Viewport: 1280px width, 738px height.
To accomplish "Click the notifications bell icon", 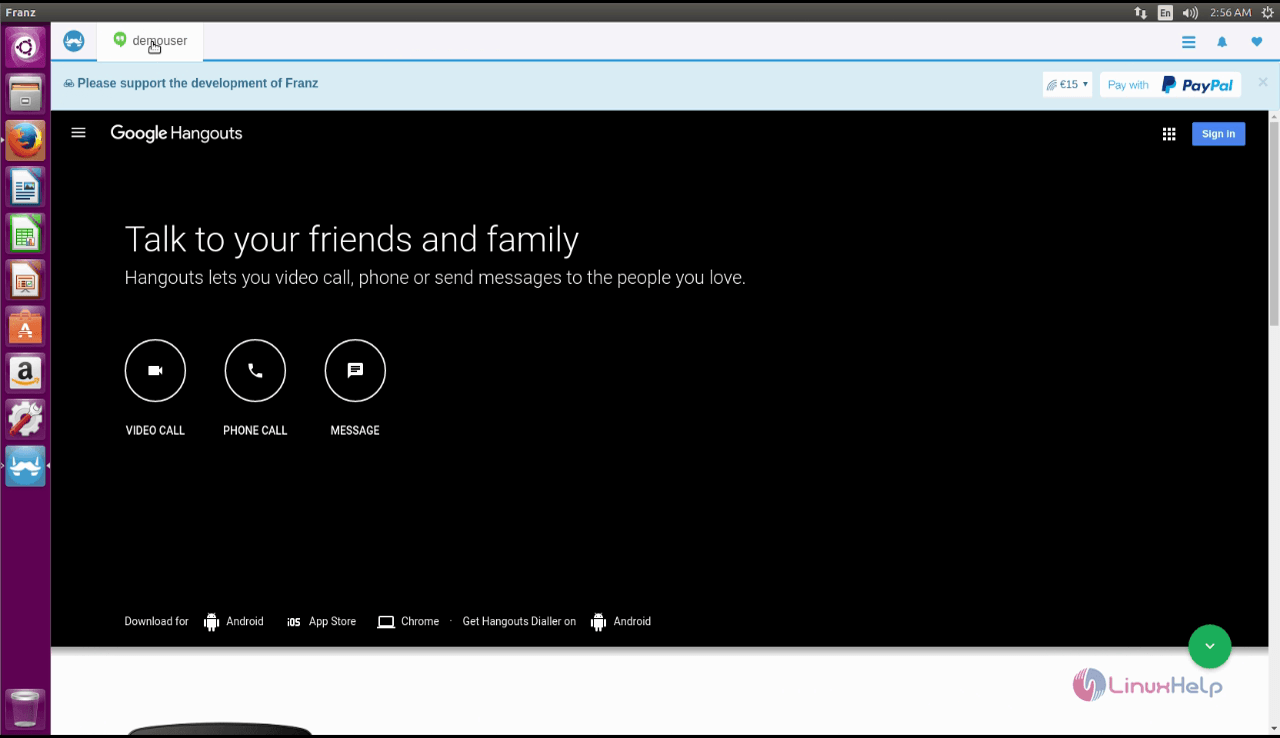I will click(1222, 42).
